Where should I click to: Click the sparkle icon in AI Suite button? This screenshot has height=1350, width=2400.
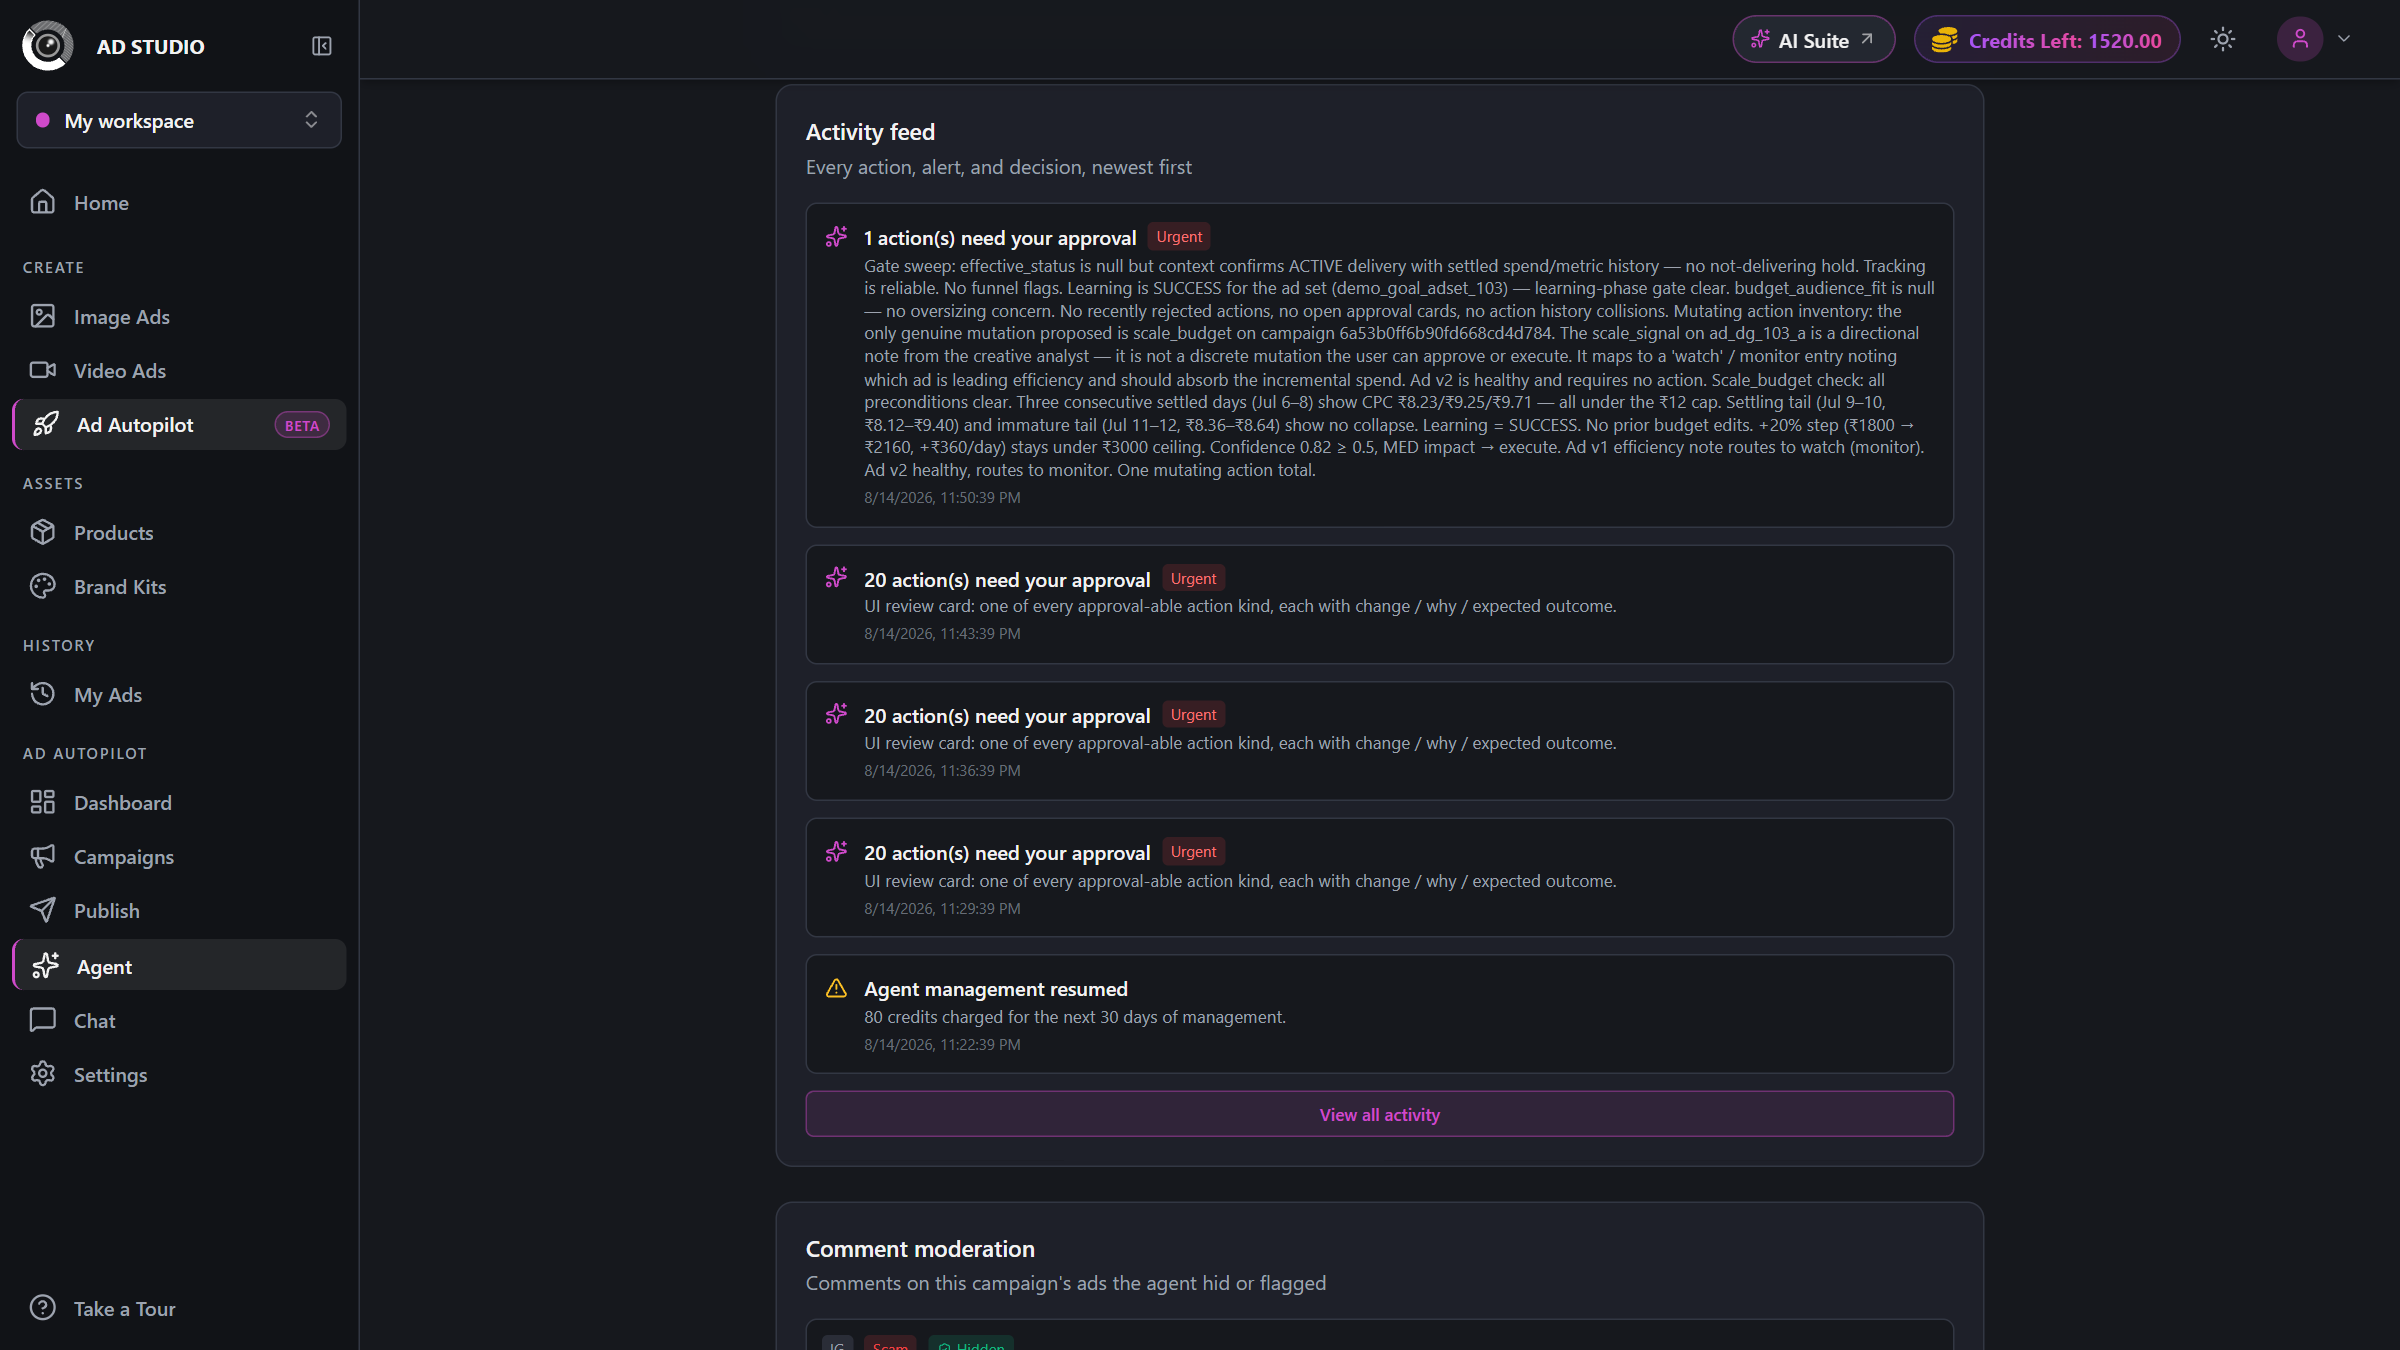1760,40
